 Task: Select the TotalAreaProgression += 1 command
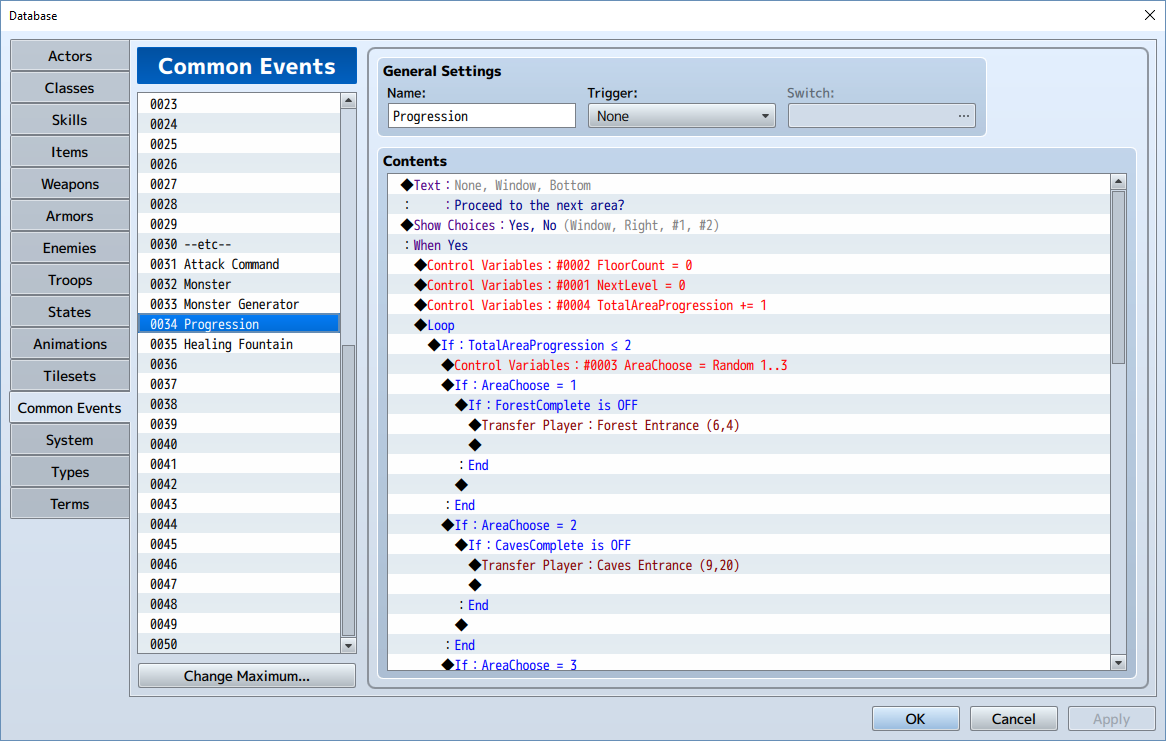tap(749, 306)
